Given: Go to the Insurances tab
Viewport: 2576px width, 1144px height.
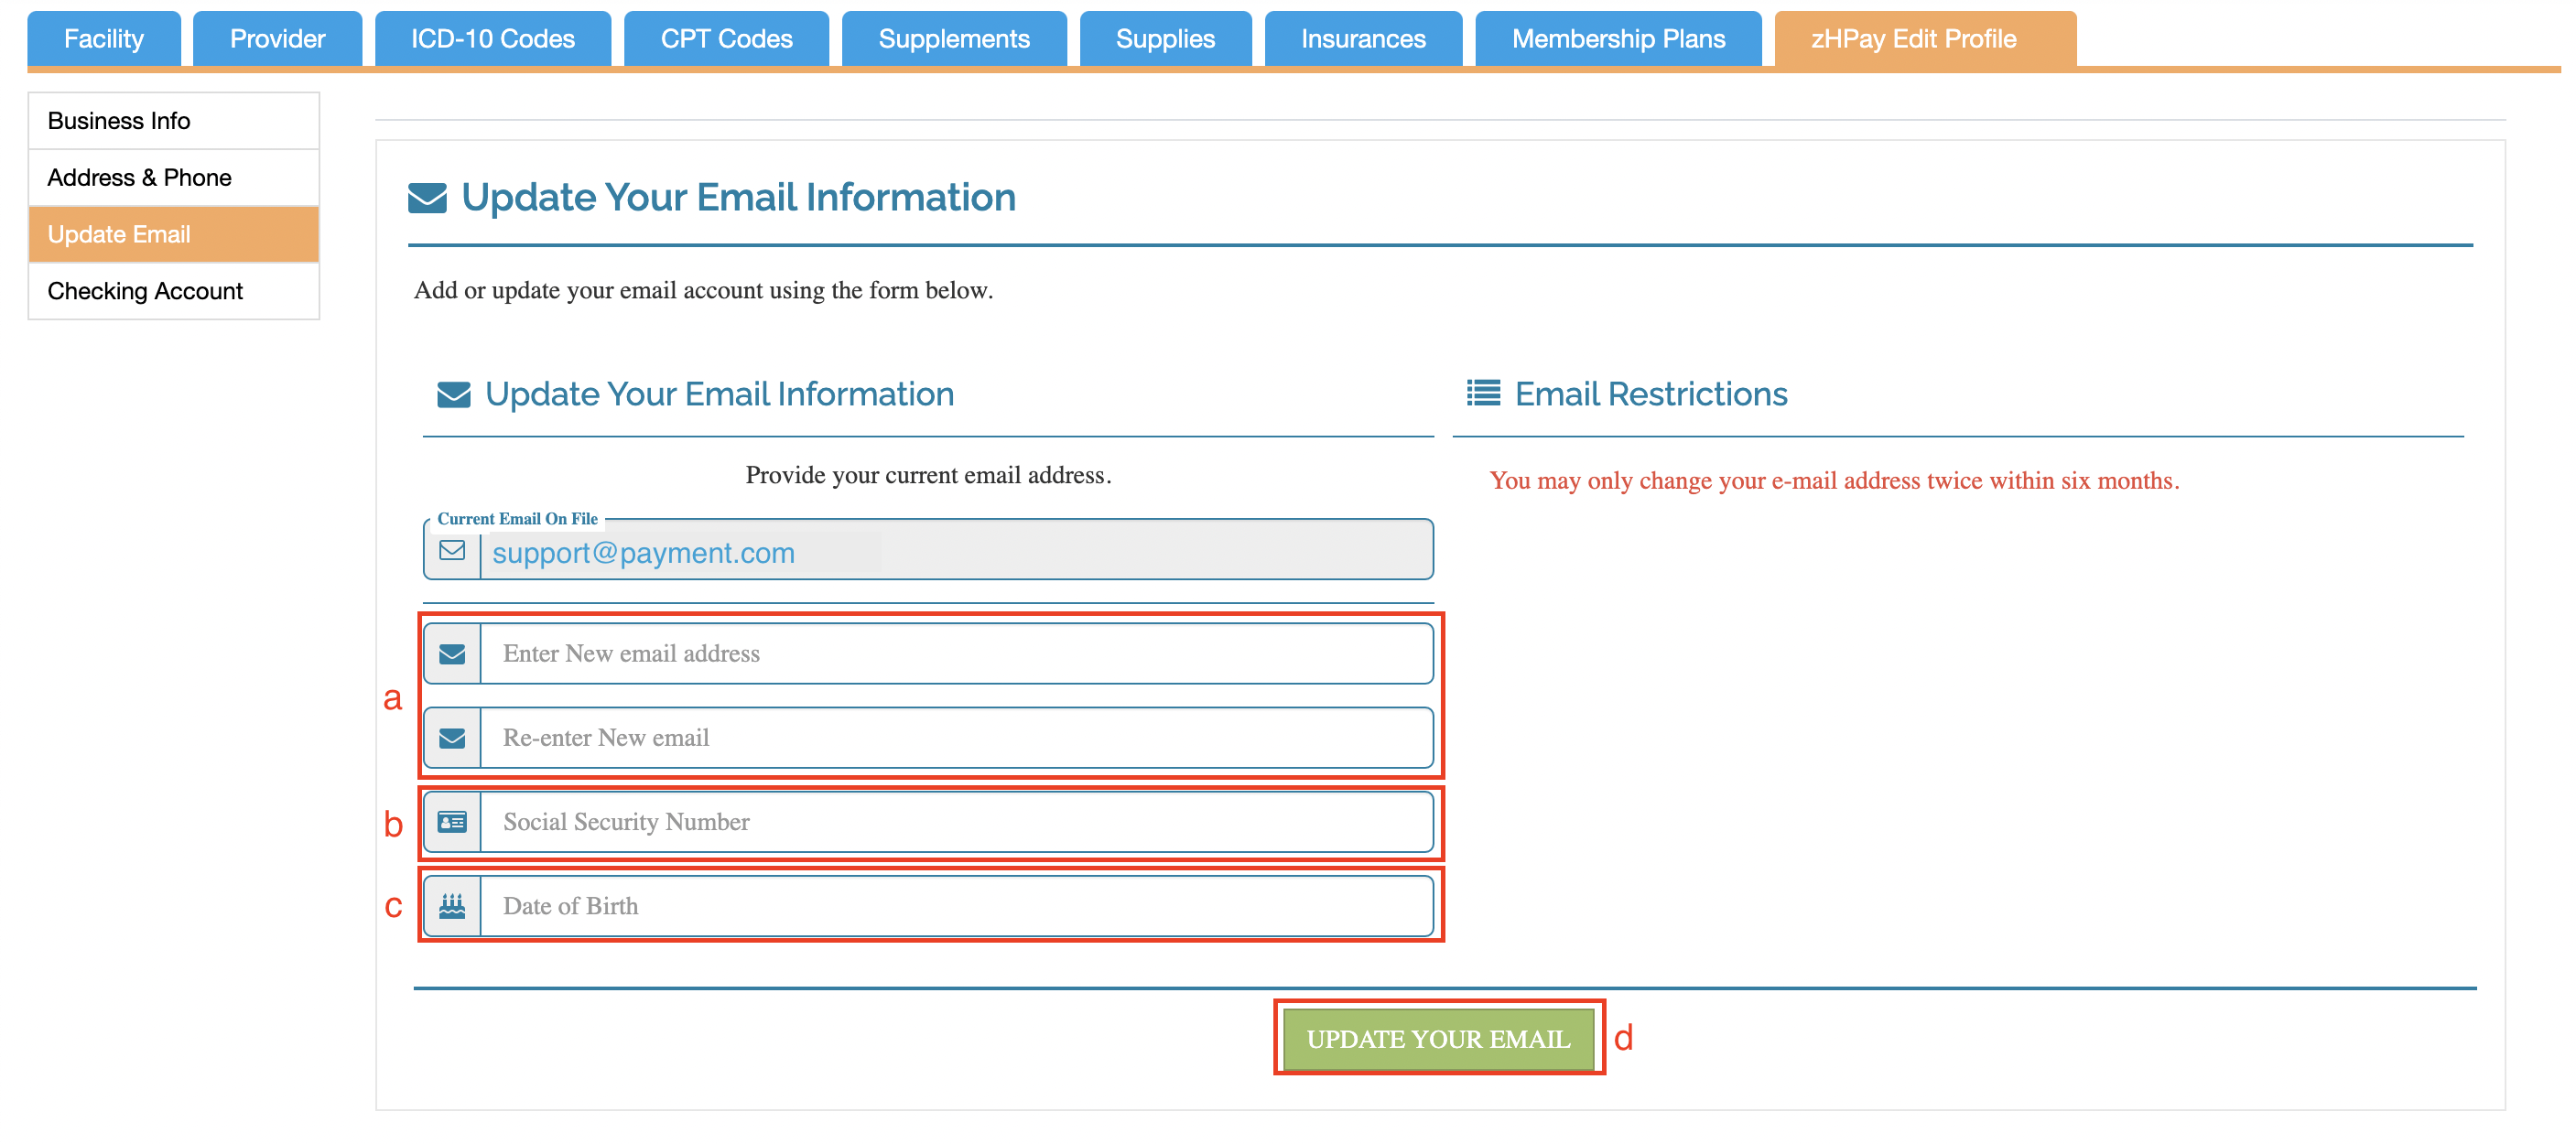Looking at the screenshot, I should click(1362, 39).
